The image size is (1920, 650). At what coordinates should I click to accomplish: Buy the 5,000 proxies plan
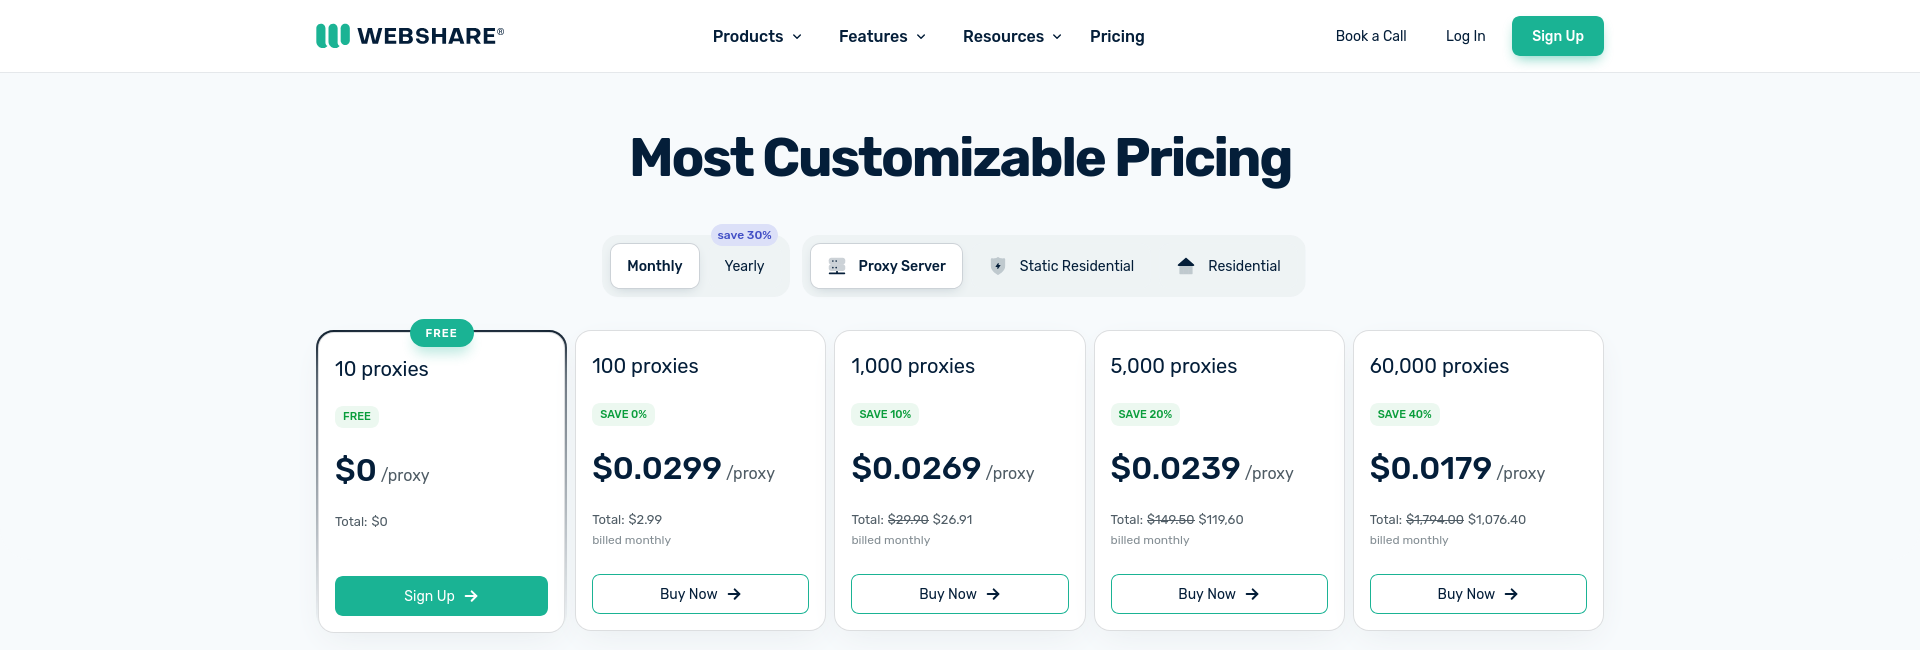coord(1218,594)
